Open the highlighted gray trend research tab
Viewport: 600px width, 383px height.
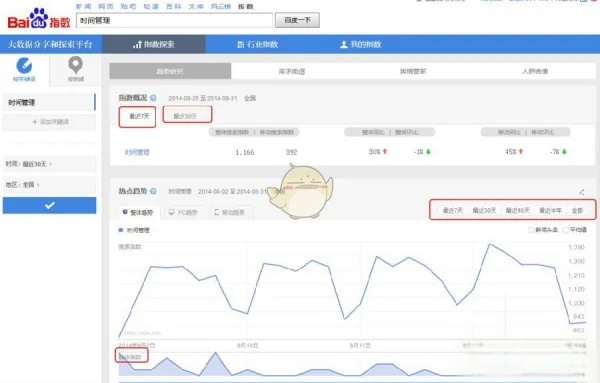point(170,71)
